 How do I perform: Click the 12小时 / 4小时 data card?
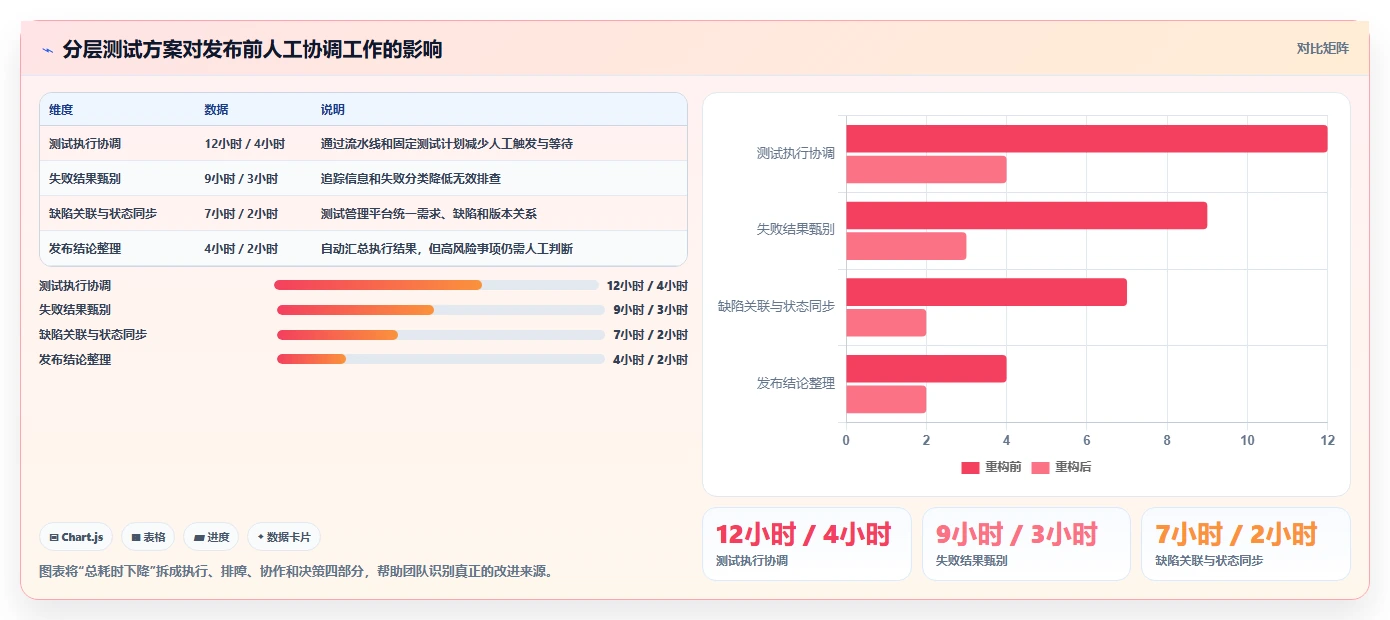(807, 544)
